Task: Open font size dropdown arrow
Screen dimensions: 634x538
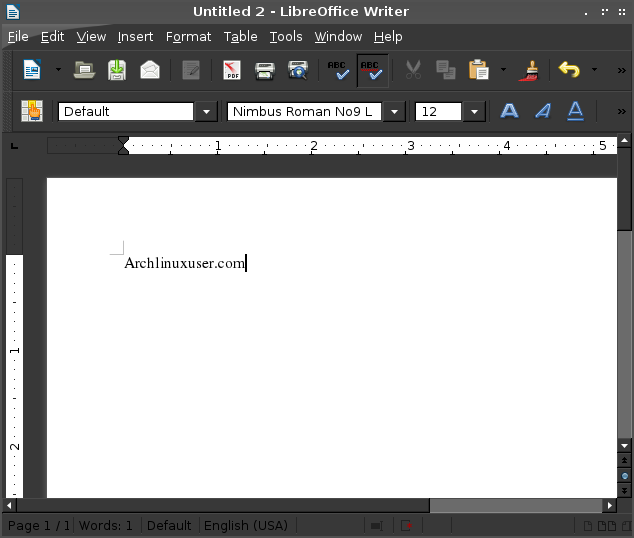Action: click(x=474, y=112)
